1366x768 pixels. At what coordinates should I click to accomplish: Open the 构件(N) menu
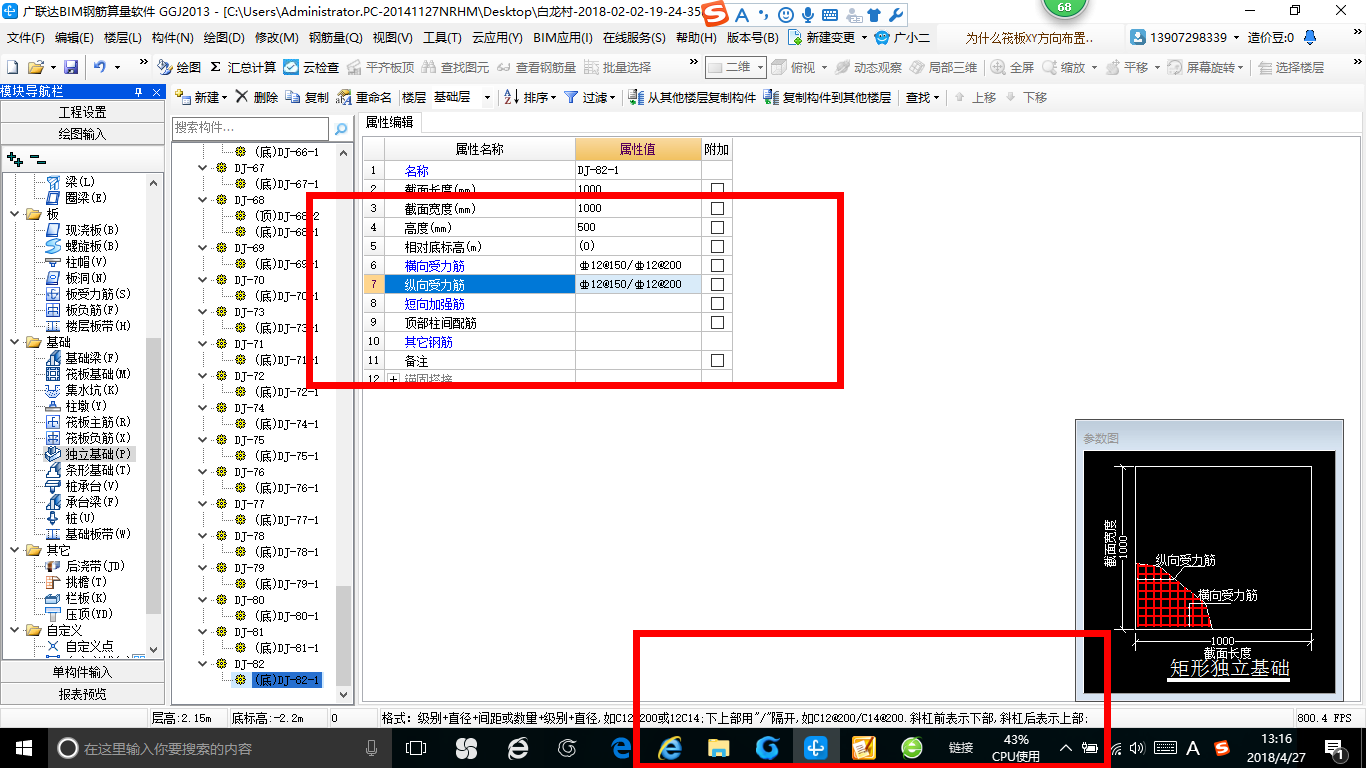coord(173,37)
